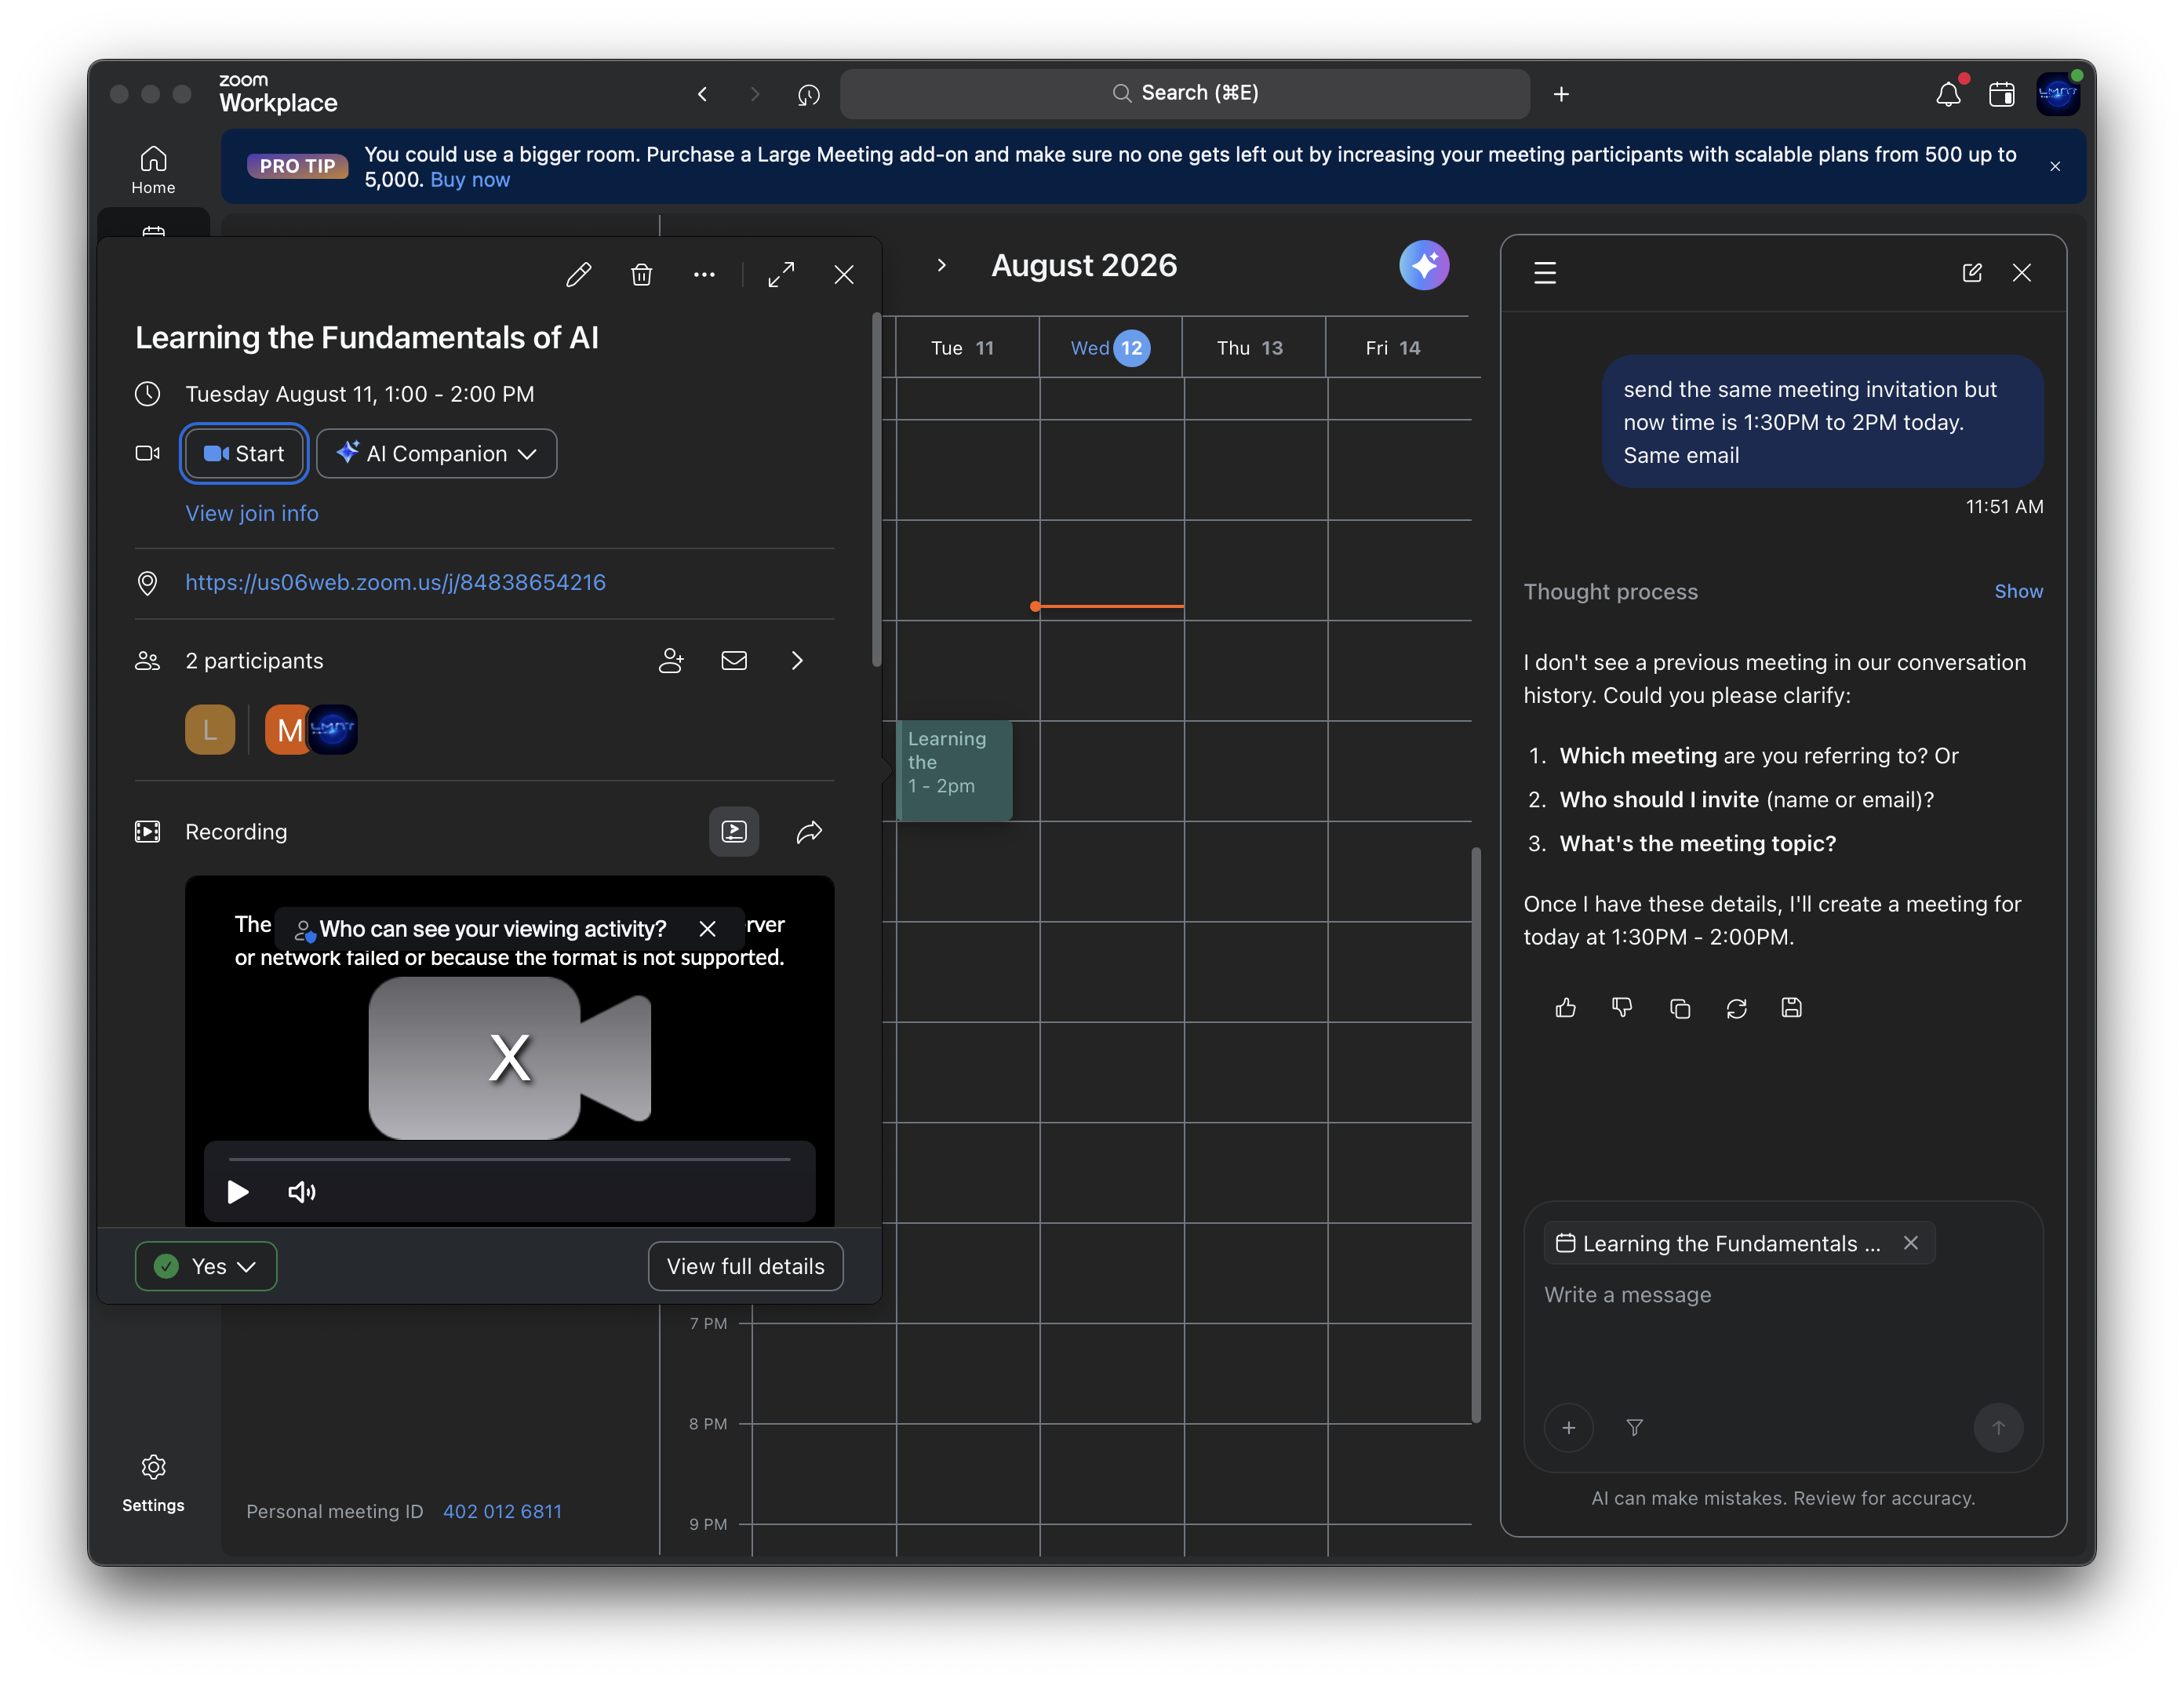The height and width of the screenshot is (1682, 2184).
Task: Click the meeting details popup scrollbar
Action: [876, 490]
